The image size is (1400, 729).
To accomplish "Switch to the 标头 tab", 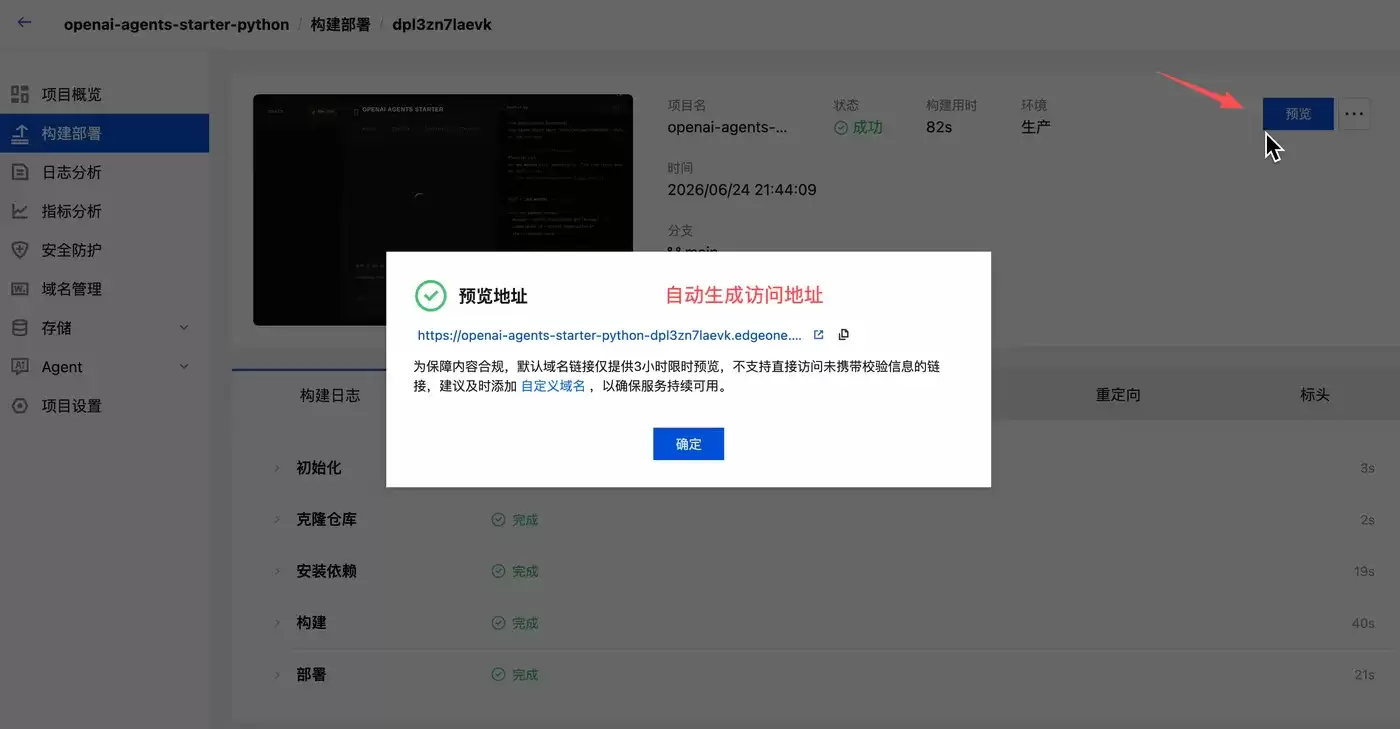I will (x=1315, y=395).
